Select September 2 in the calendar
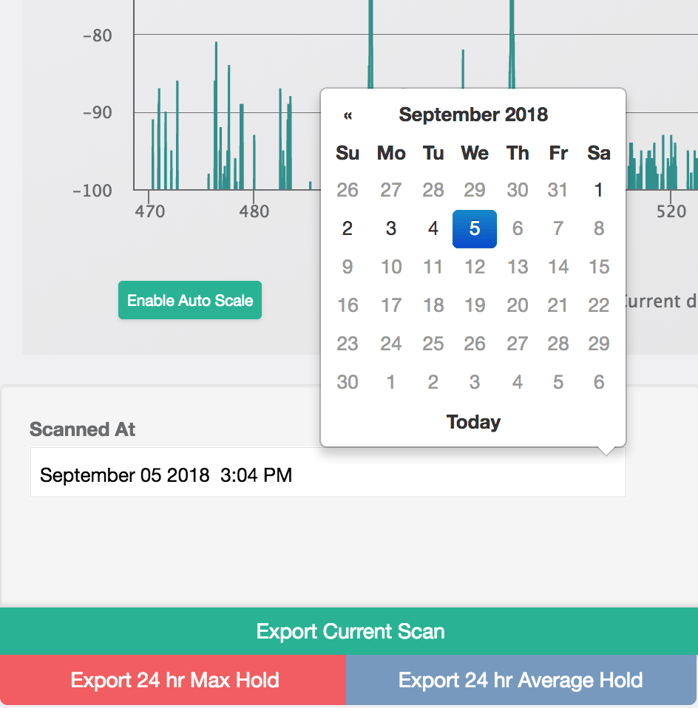The width and height of the screenshot is (698, 708). coord(347,228)
